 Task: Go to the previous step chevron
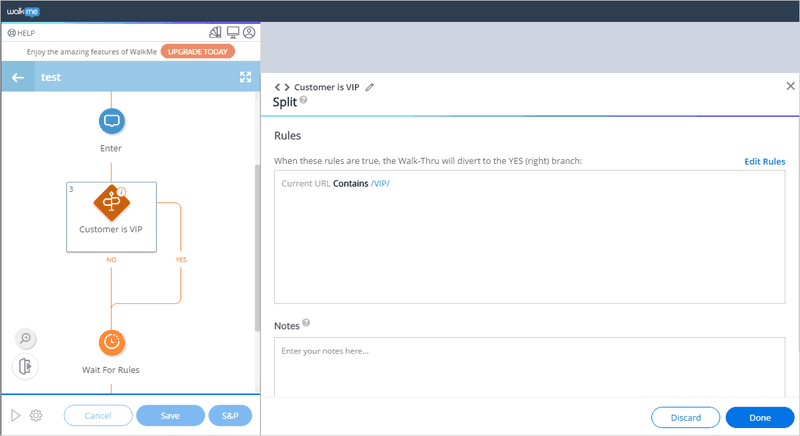[x=278, y=87]
